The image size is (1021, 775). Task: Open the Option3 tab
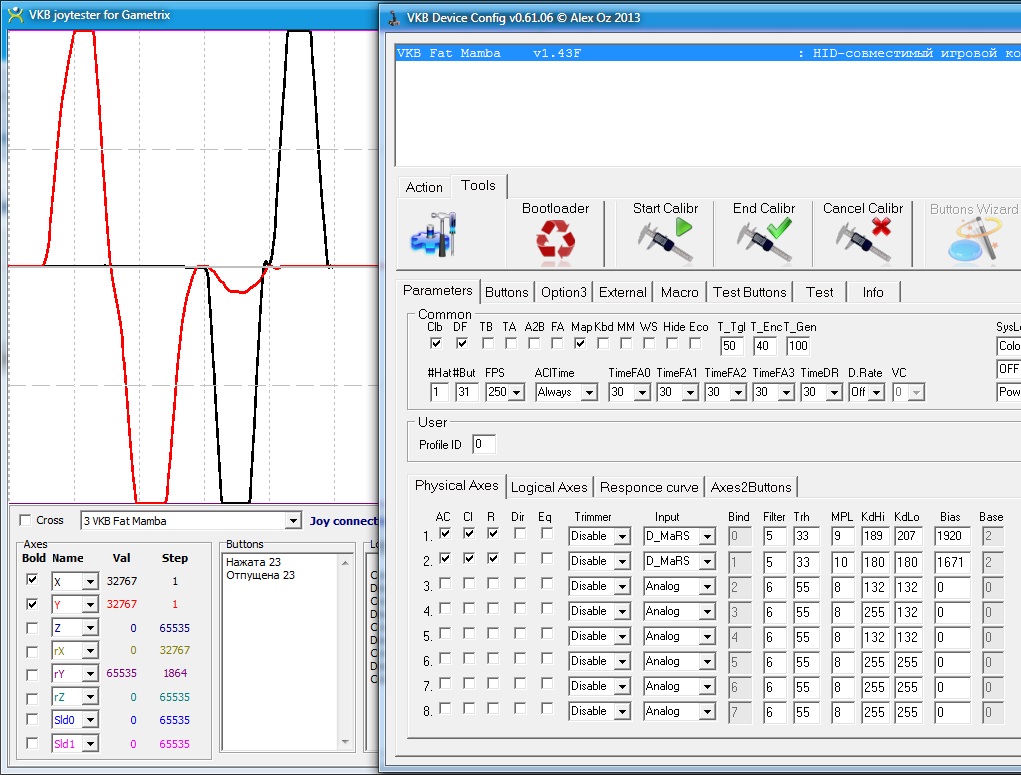pos(564,292)
